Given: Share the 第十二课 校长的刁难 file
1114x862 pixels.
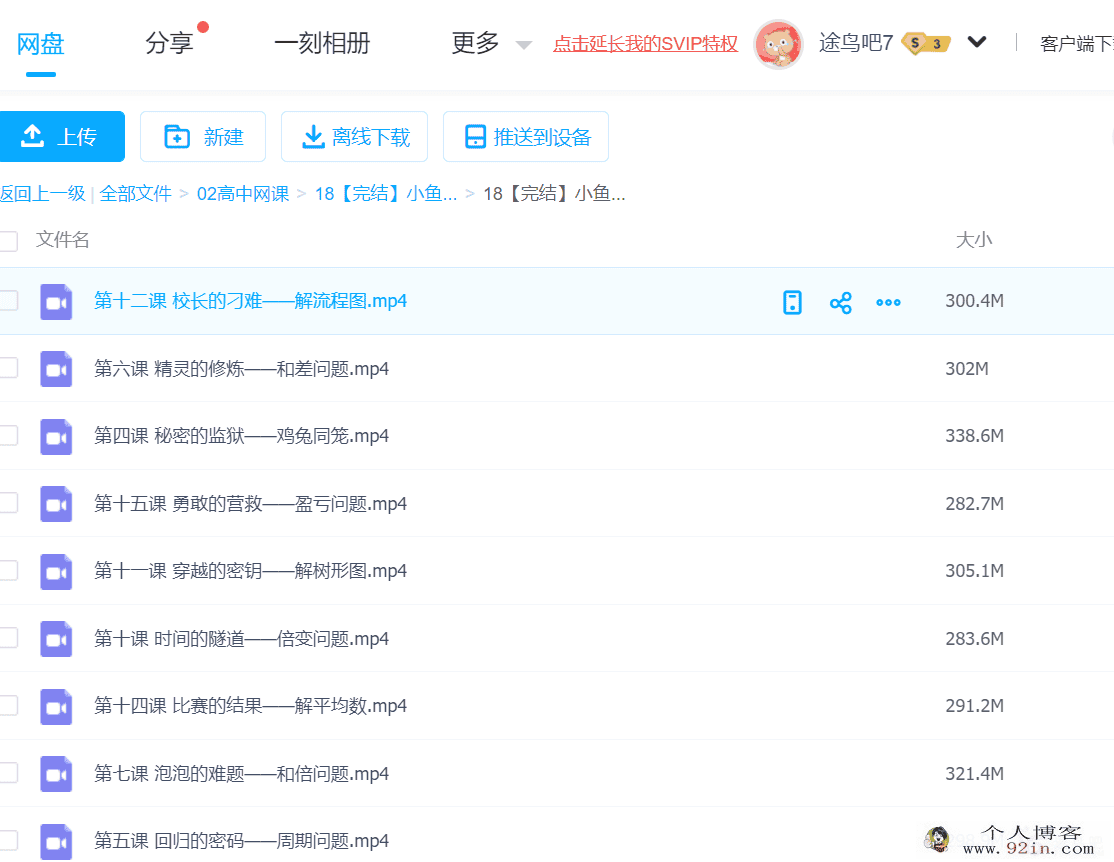Looking at the screenshot, I should 840,303.
